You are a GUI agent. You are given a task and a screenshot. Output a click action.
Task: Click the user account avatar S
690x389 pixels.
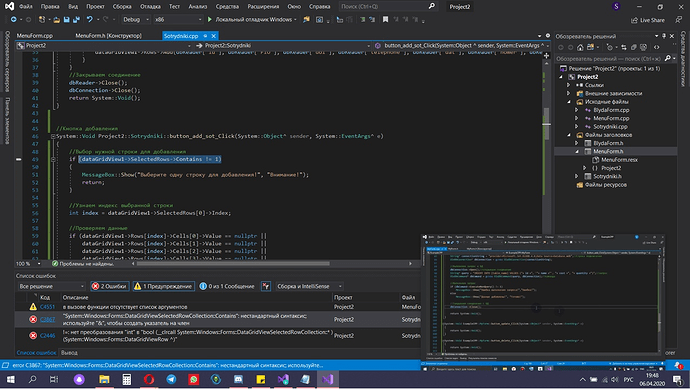pos(616,6)
